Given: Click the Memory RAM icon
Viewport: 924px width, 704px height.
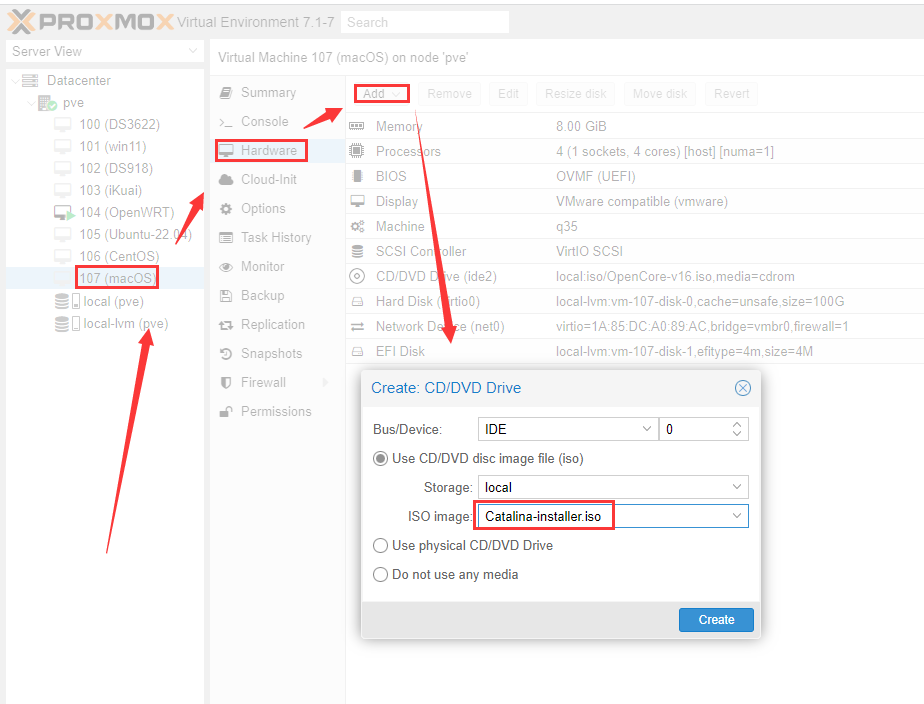Looking at the screenshot, I should click(357, 126).
